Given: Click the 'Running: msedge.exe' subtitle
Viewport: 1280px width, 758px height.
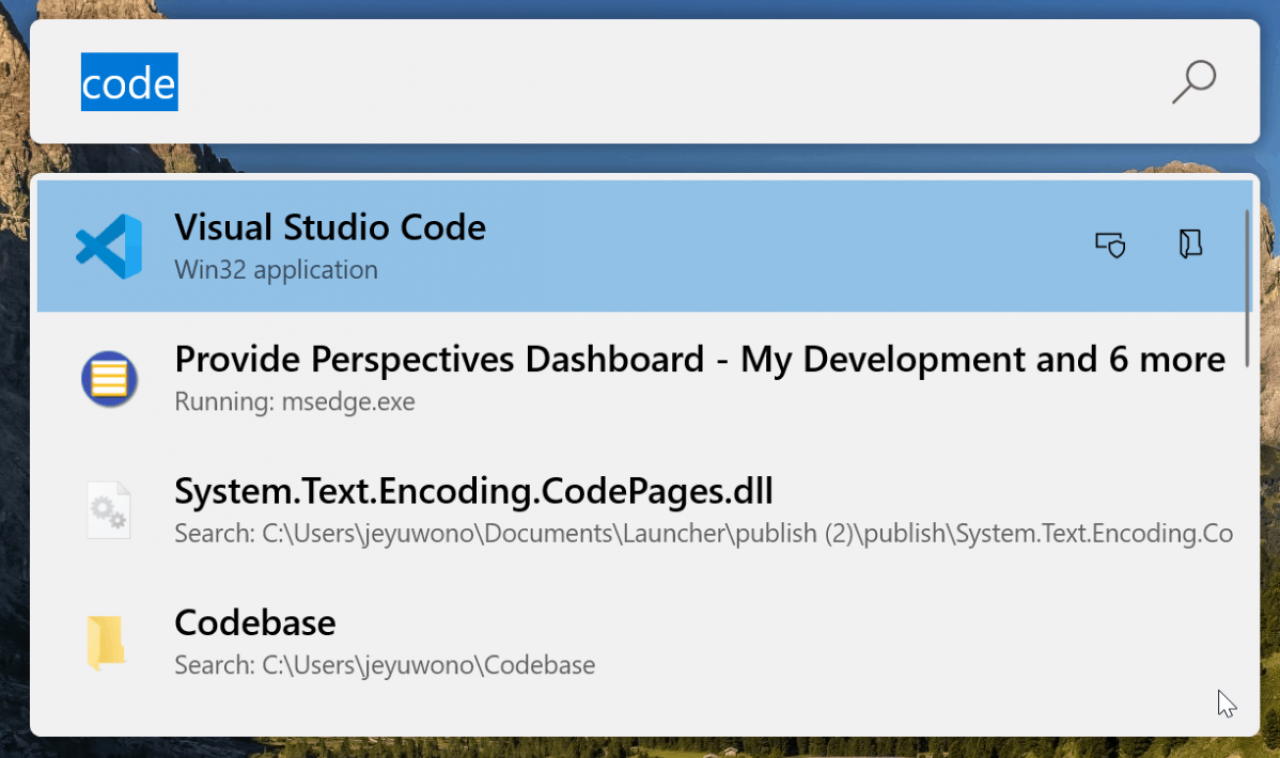Looking at the screenshot, I should coord(294,402).
